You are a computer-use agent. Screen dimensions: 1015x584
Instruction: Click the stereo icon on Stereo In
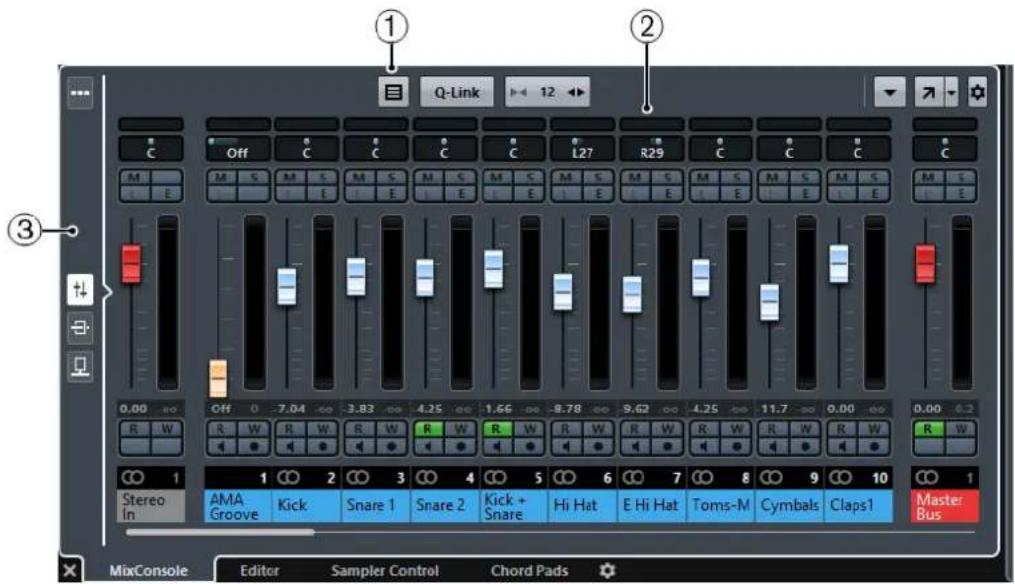pyautogui.click(x=133, y=478)
